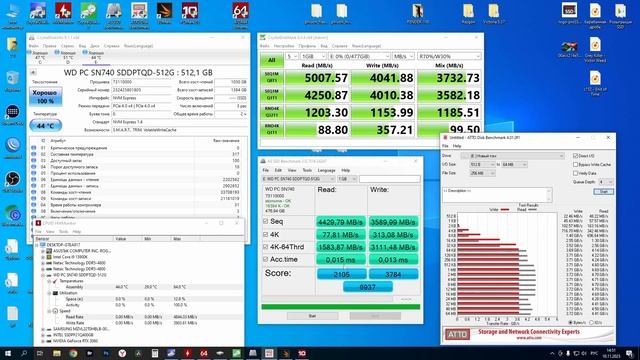Click the Хорошо 100 % health status button
This screenshot has width=640, height=360.
45,97
